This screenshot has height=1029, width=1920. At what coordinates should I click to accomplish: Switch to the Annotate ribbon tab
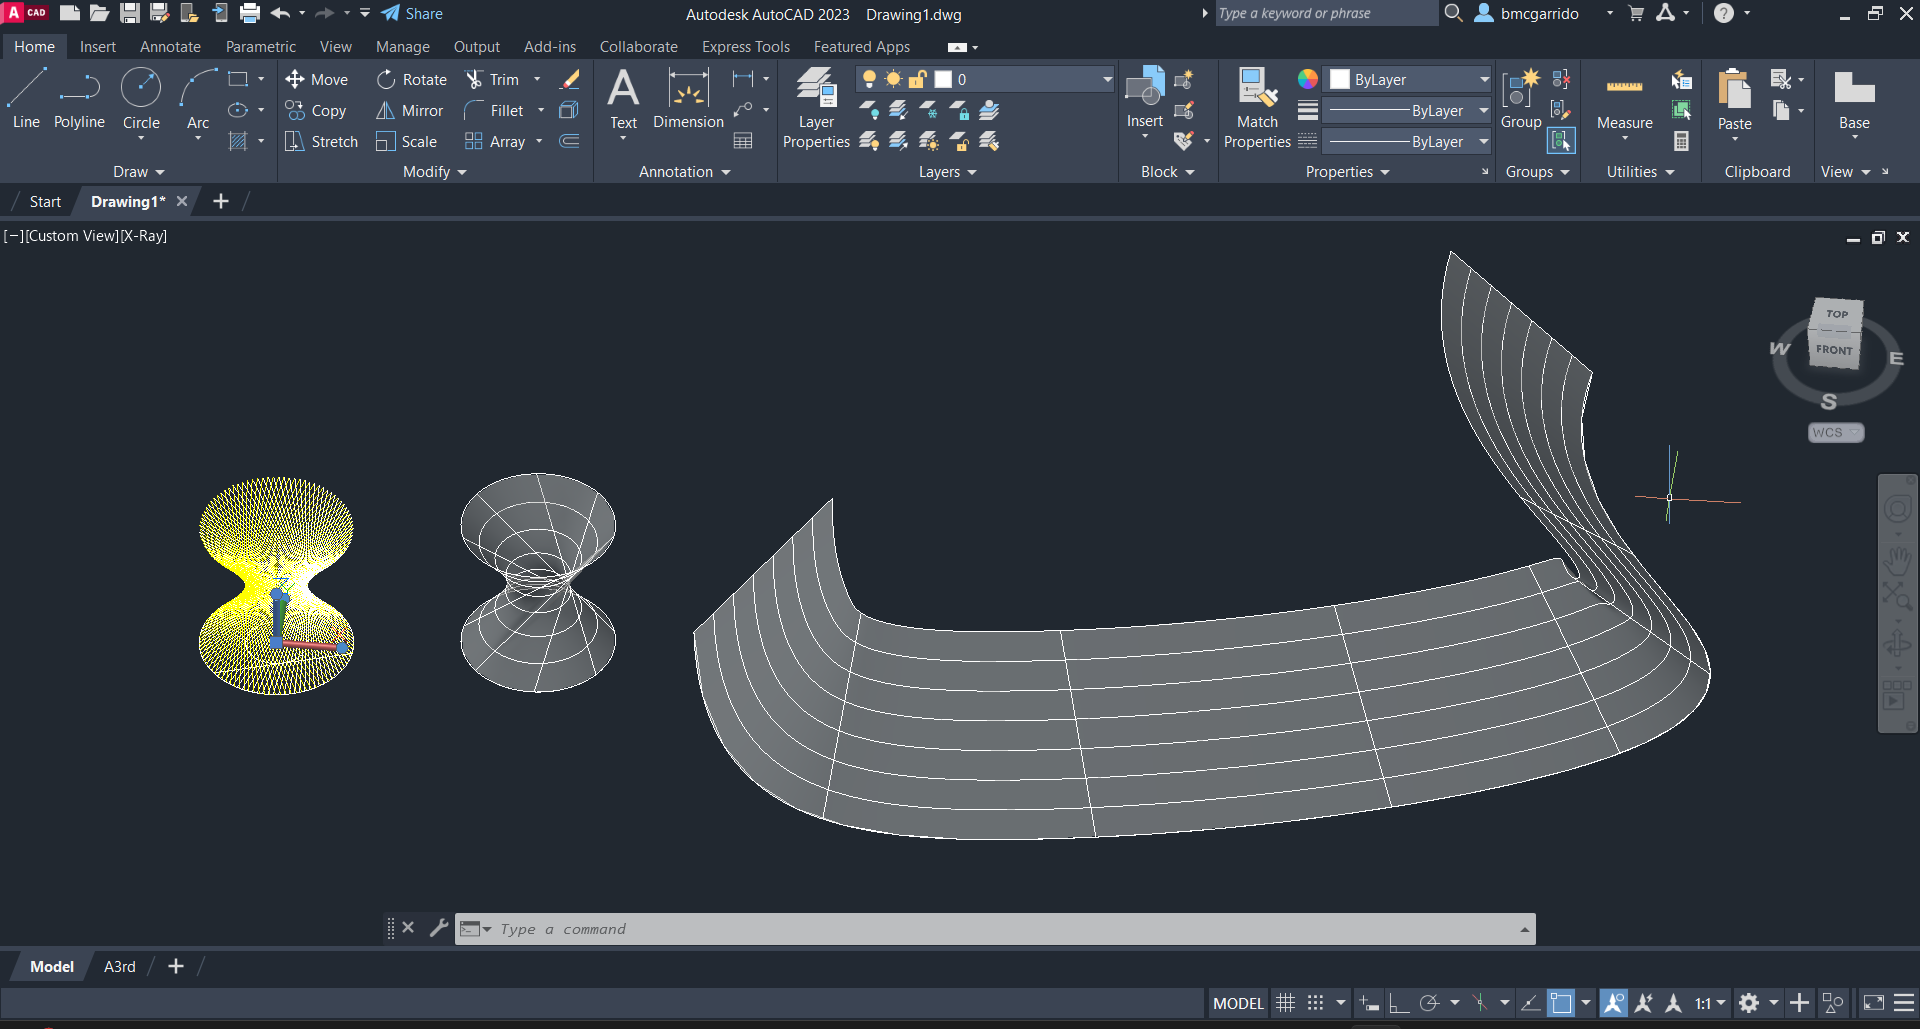click(x=170, y=47)
